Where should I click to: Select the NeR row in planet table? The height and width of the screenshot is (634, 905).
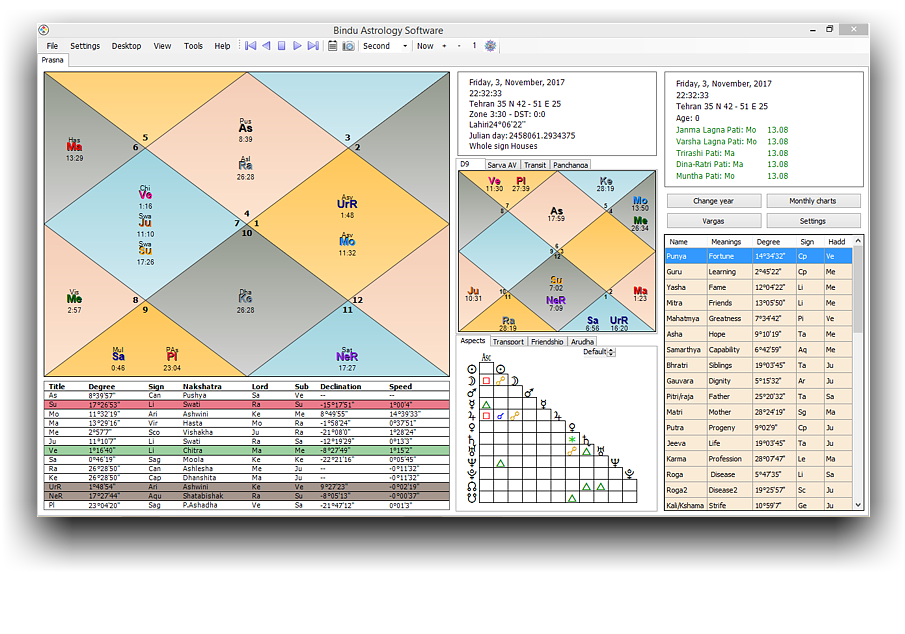[247, 496]
